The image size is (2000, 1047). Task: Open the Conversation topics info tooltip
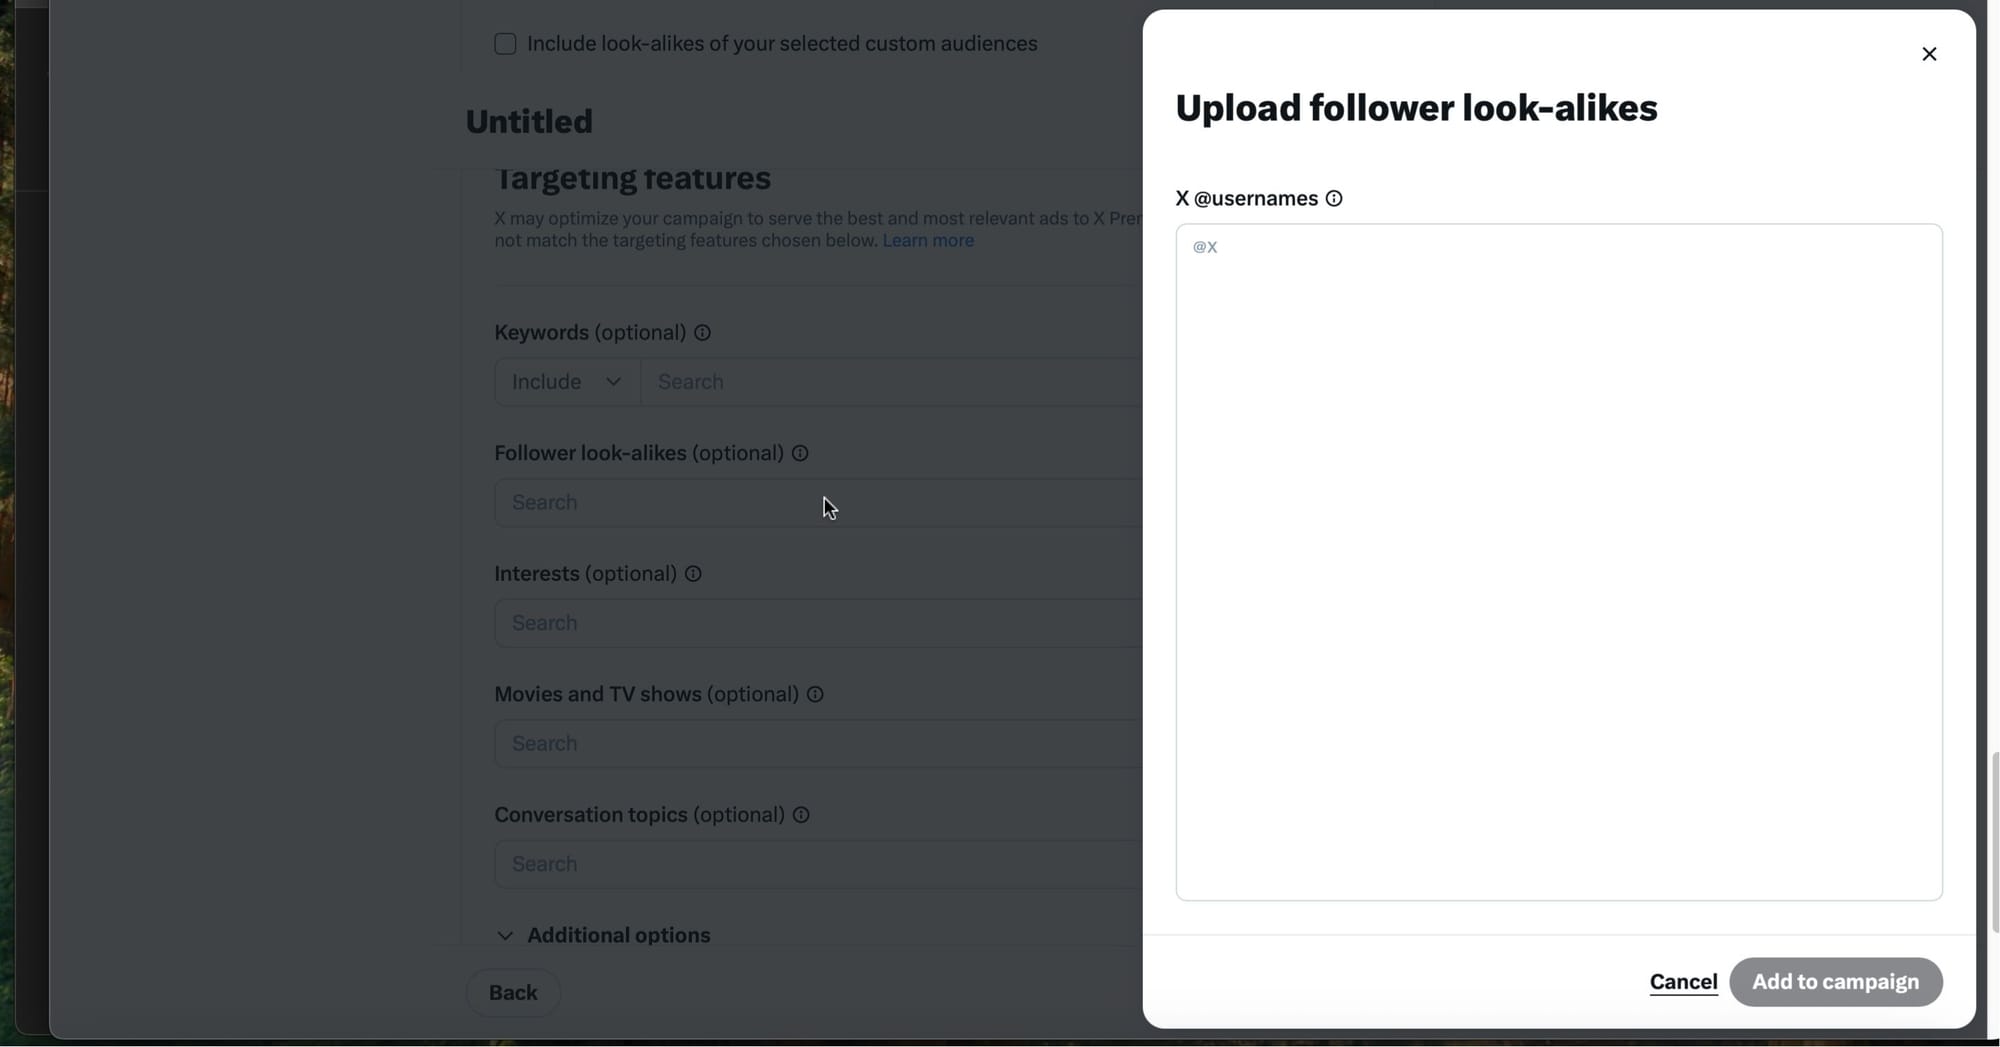(802, 814)
